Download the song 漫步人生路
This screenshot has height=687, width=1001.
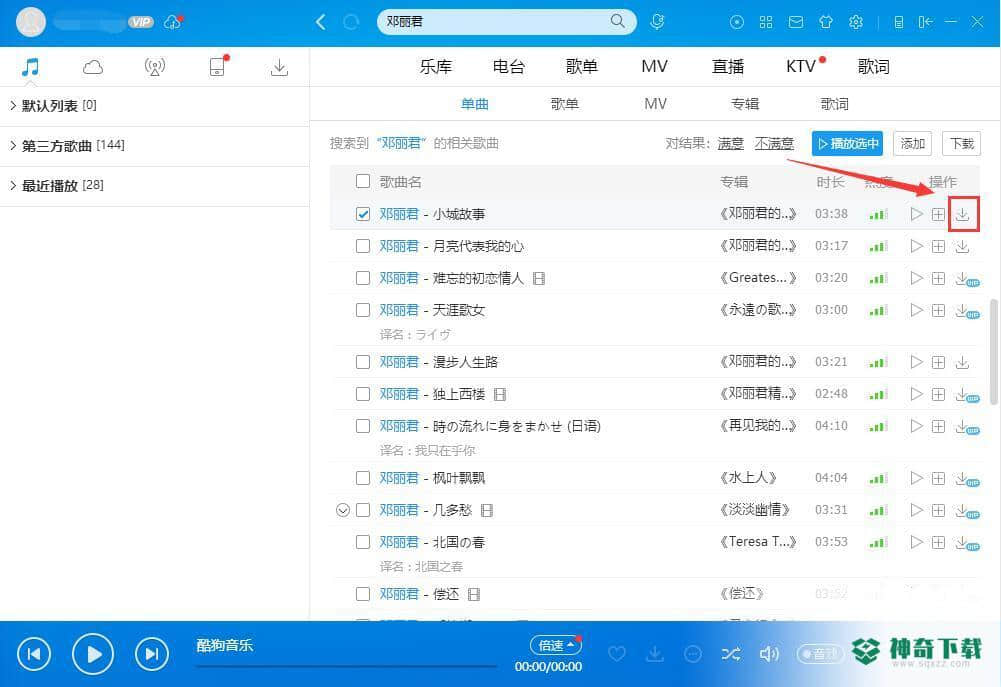pos(962,362)
